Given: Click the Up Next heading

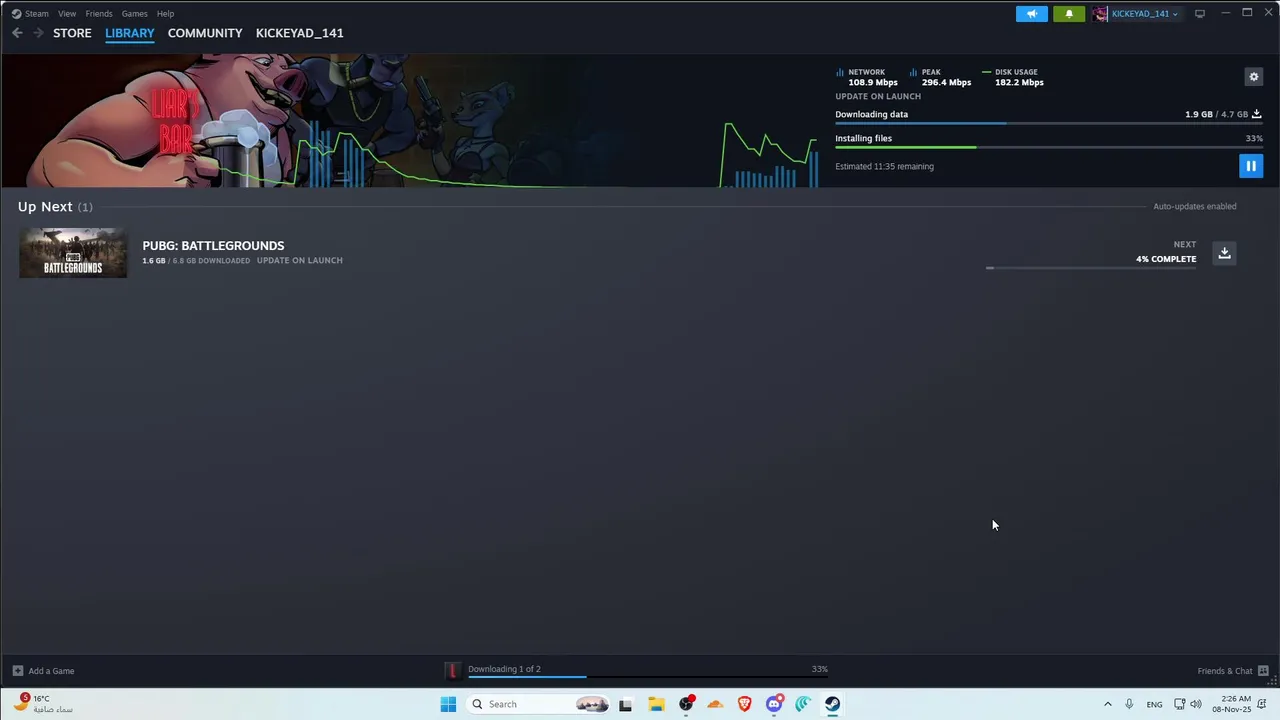Looking at the screenshot, I should (x=45, y=207).
